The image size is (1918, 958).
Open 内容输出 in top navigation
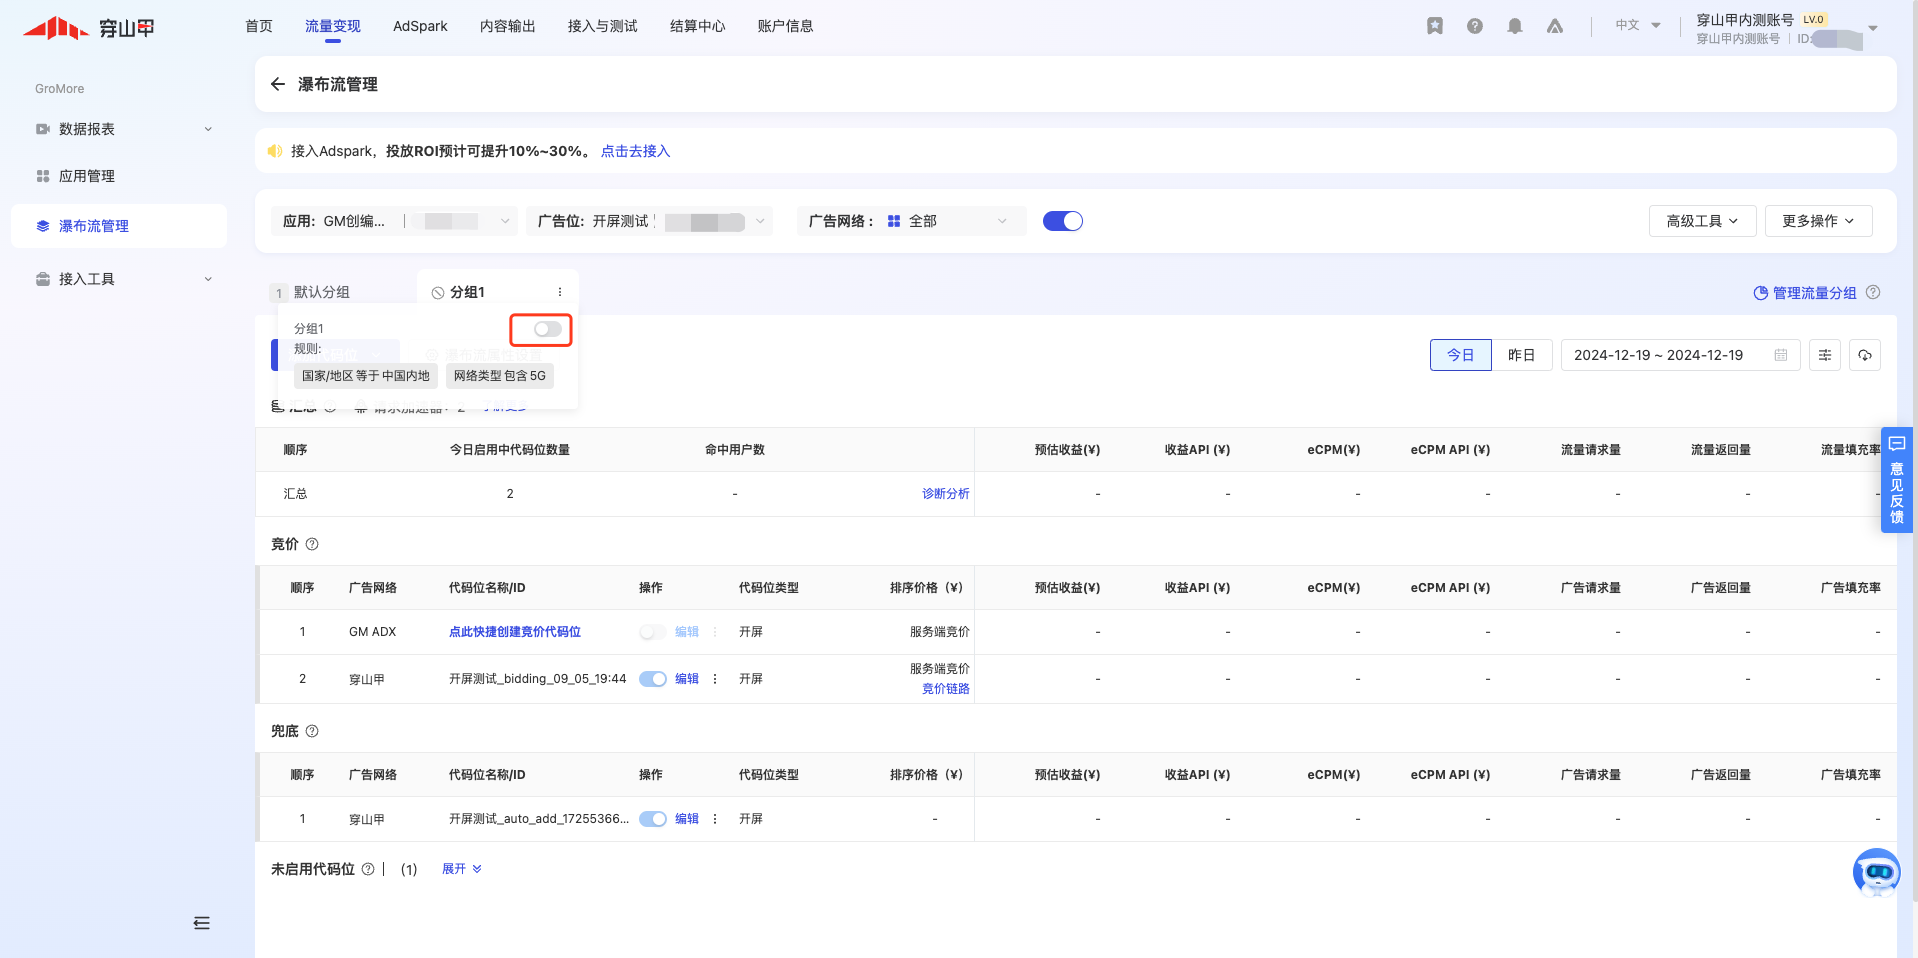click(508, 26)
